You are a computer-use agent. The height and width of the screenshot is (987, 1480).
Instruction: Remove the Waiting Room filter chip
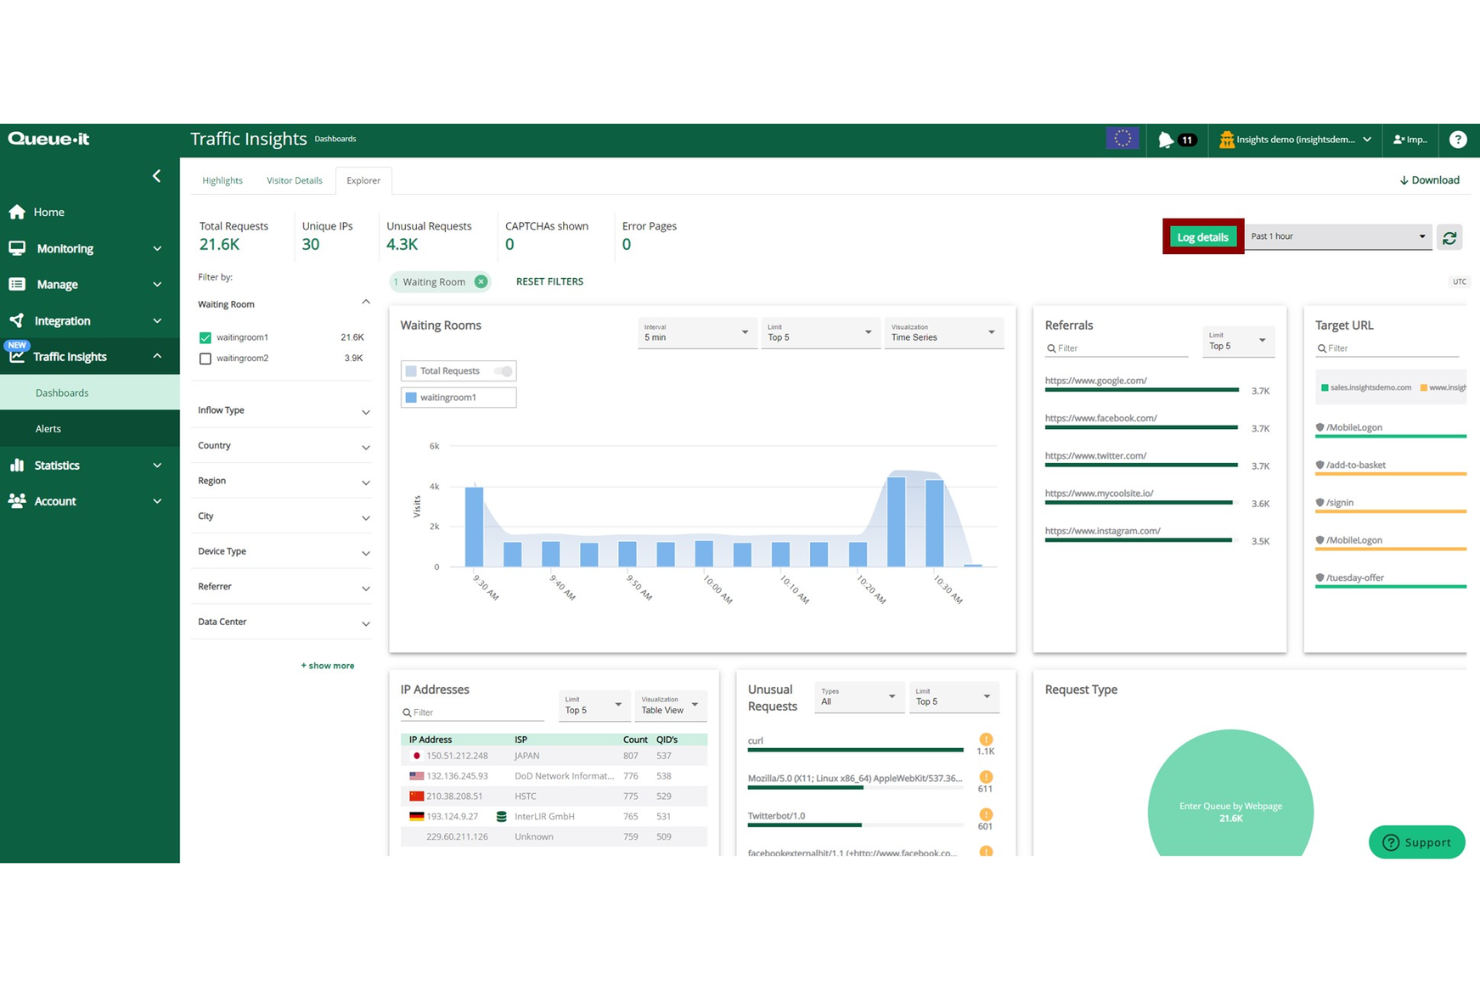pyautogui.click(x=481, y=282)
